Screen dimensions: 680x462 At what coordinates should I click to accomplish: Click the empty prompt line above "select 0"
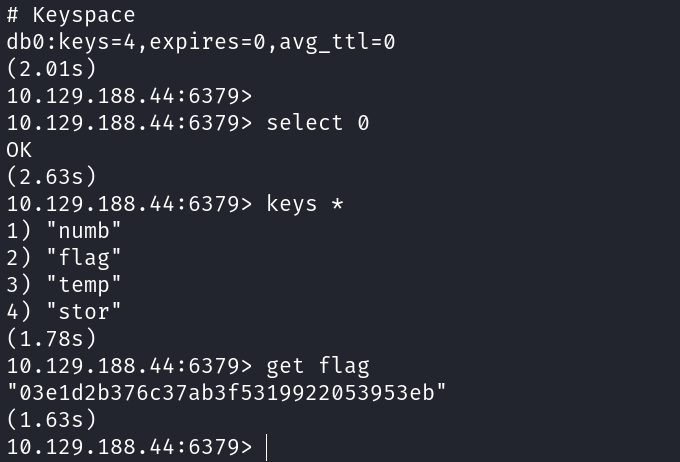tap(129, 96)
